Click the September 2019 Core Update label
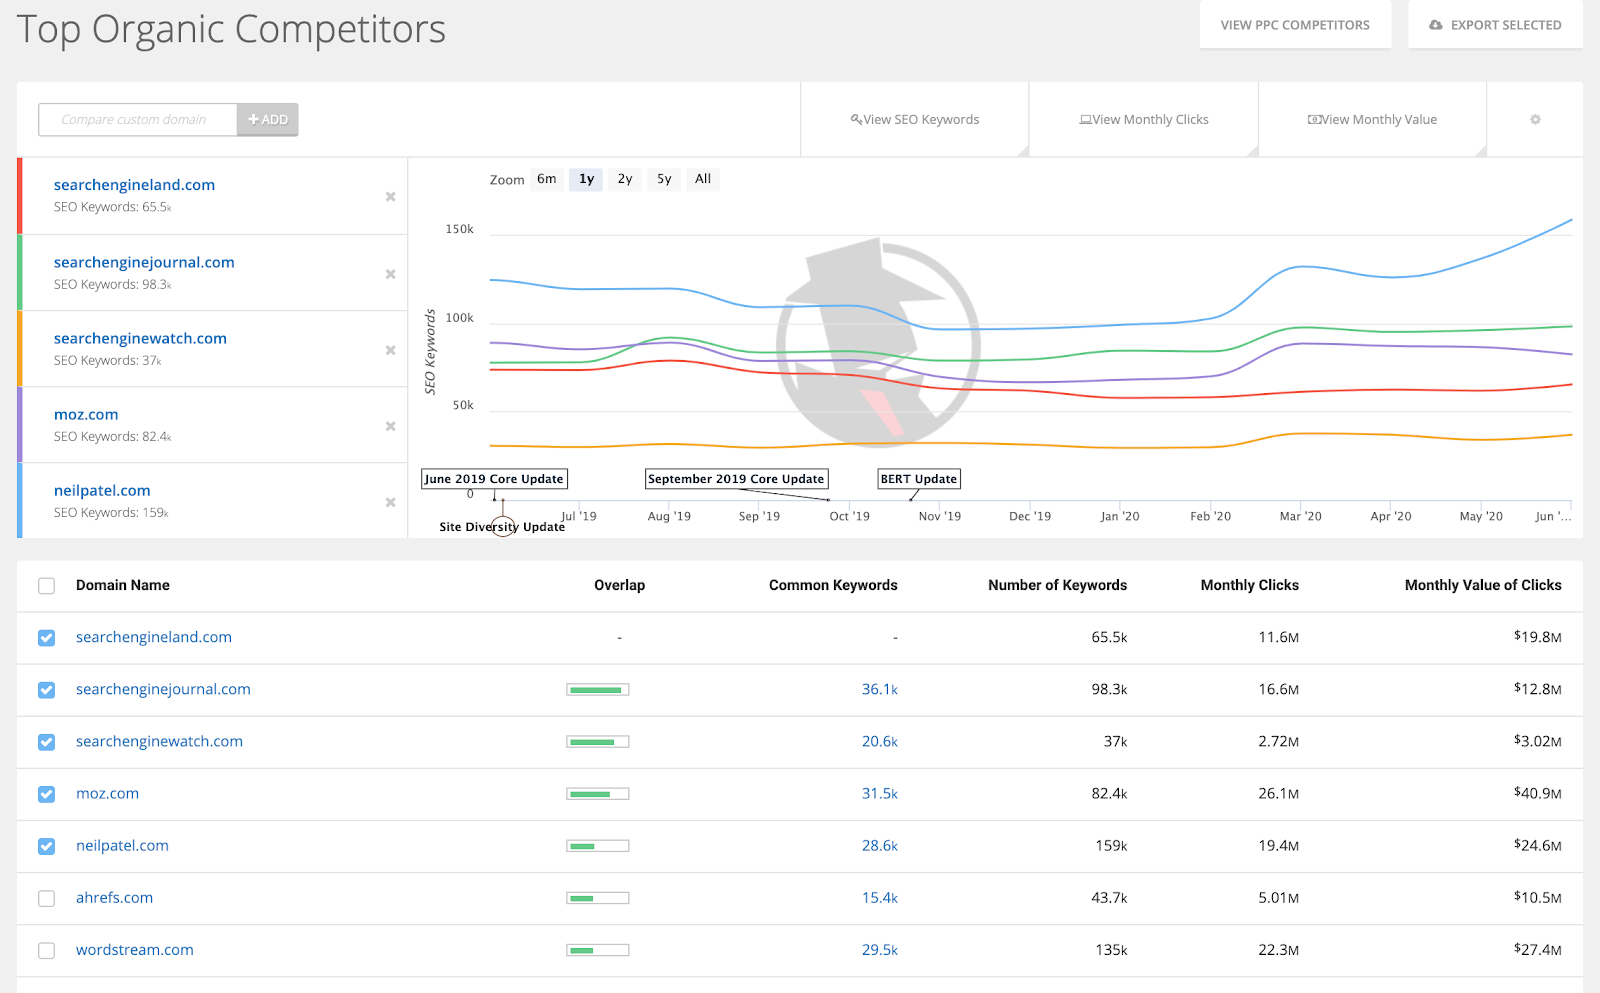Screen dimensions: 1600x993 pos(736,479)
